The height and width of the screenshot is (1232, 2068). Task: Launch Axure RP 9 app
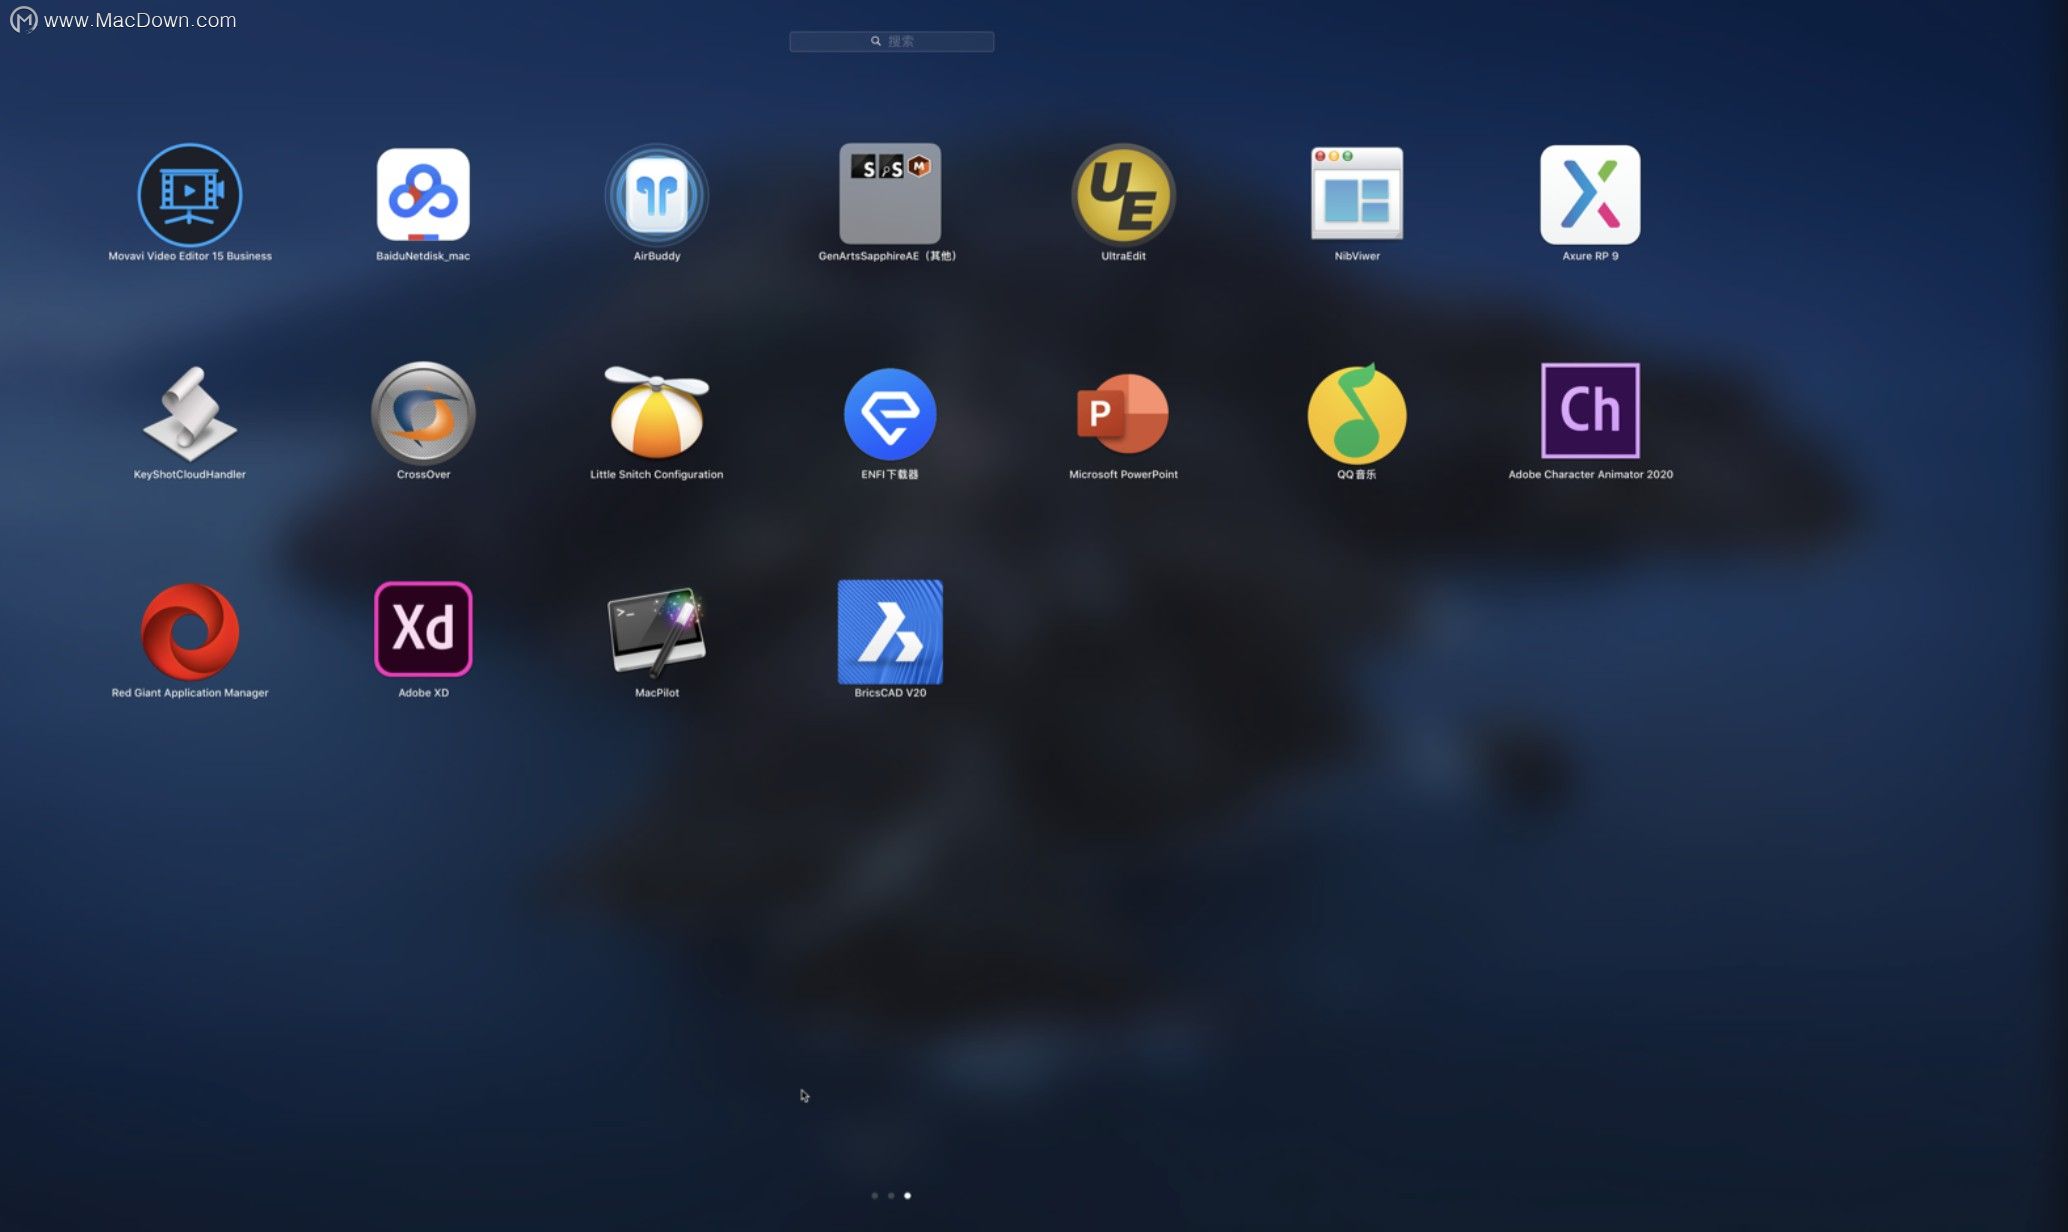pos(1590,195)
